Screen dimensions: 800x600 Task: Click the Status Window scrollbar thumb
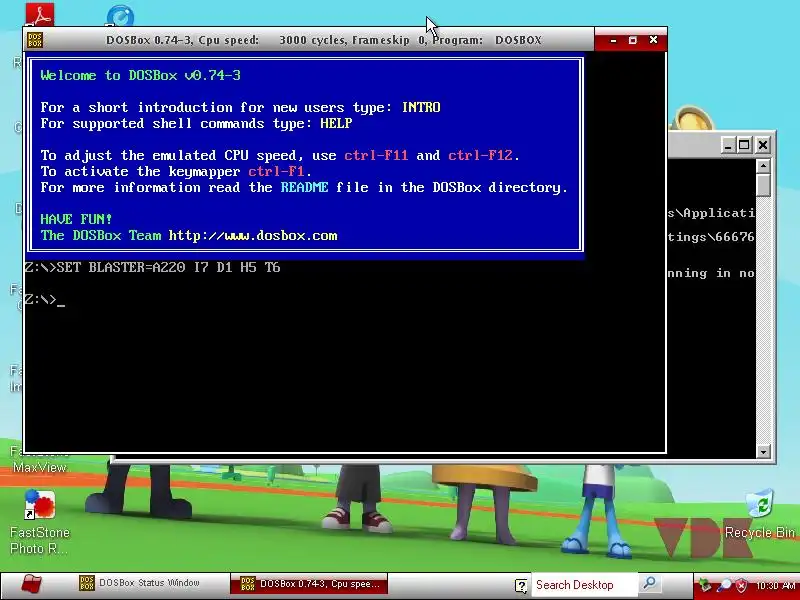click(x=763, y=185)
